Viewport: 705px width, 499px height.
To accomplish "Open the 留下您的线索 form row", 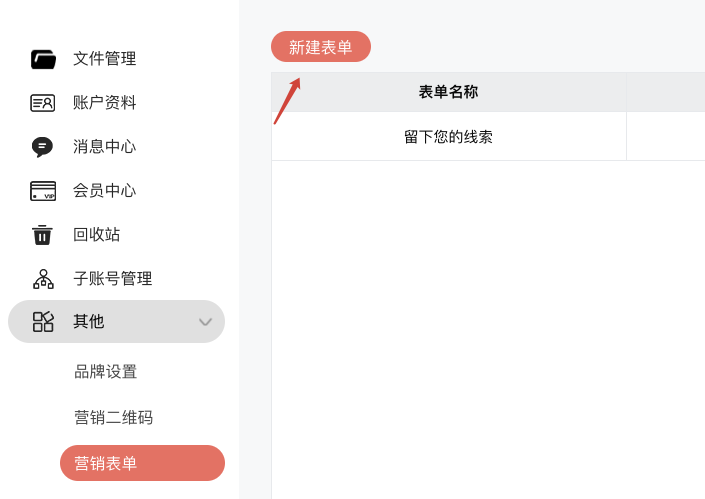I will pyautogui.click(x=448, y=137).
